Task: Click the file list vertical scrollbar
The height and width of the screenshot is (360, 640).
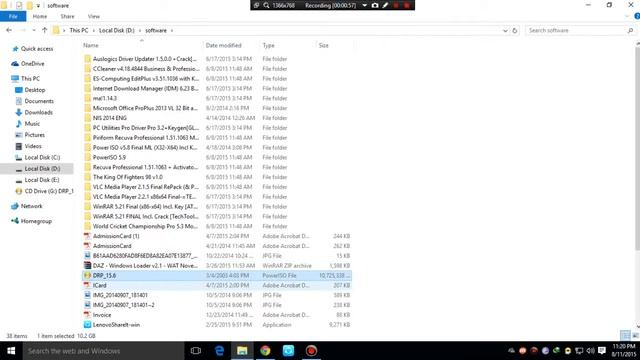Action: click(x=637, y=147)
